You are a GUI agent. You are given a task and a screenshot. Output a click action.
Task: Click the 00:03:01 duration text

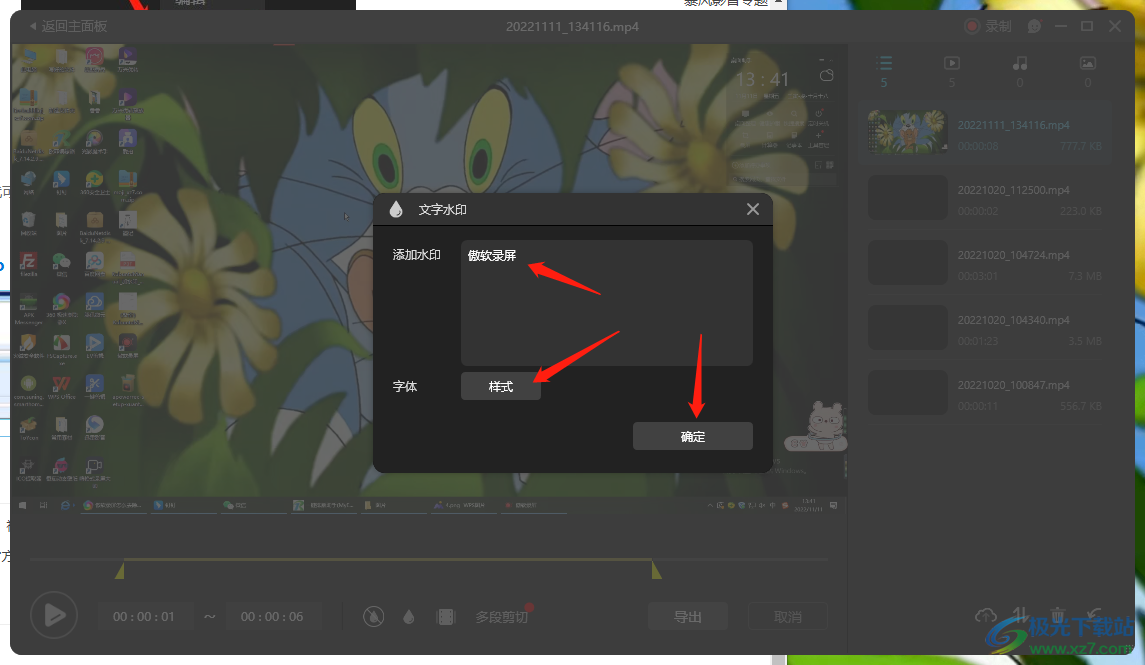pos(978,276)
